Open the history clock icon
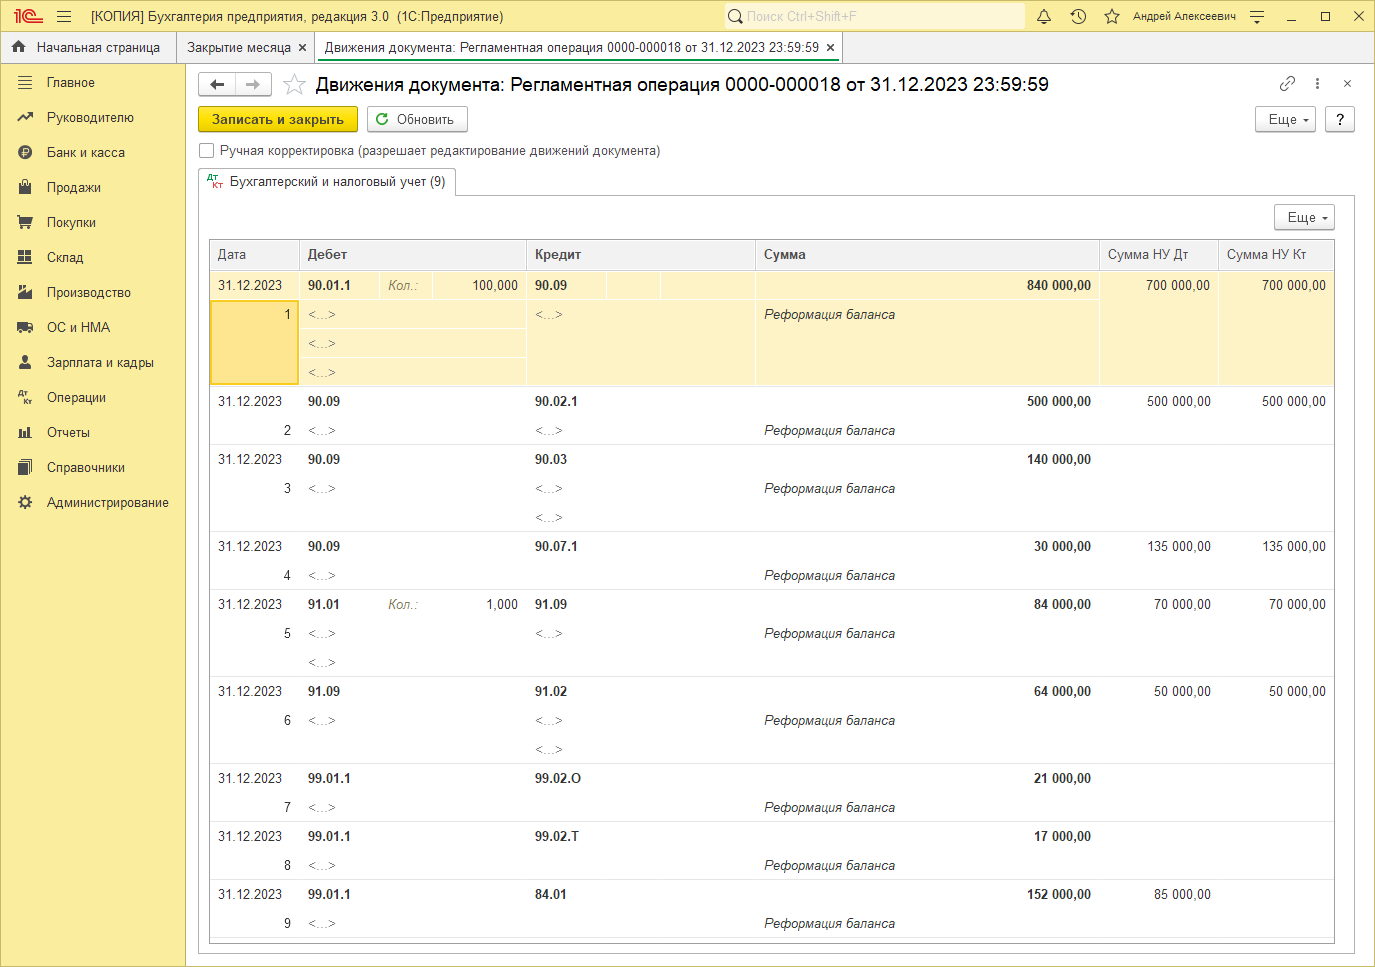1375x967 pixels. click(x=1078, y=16)
